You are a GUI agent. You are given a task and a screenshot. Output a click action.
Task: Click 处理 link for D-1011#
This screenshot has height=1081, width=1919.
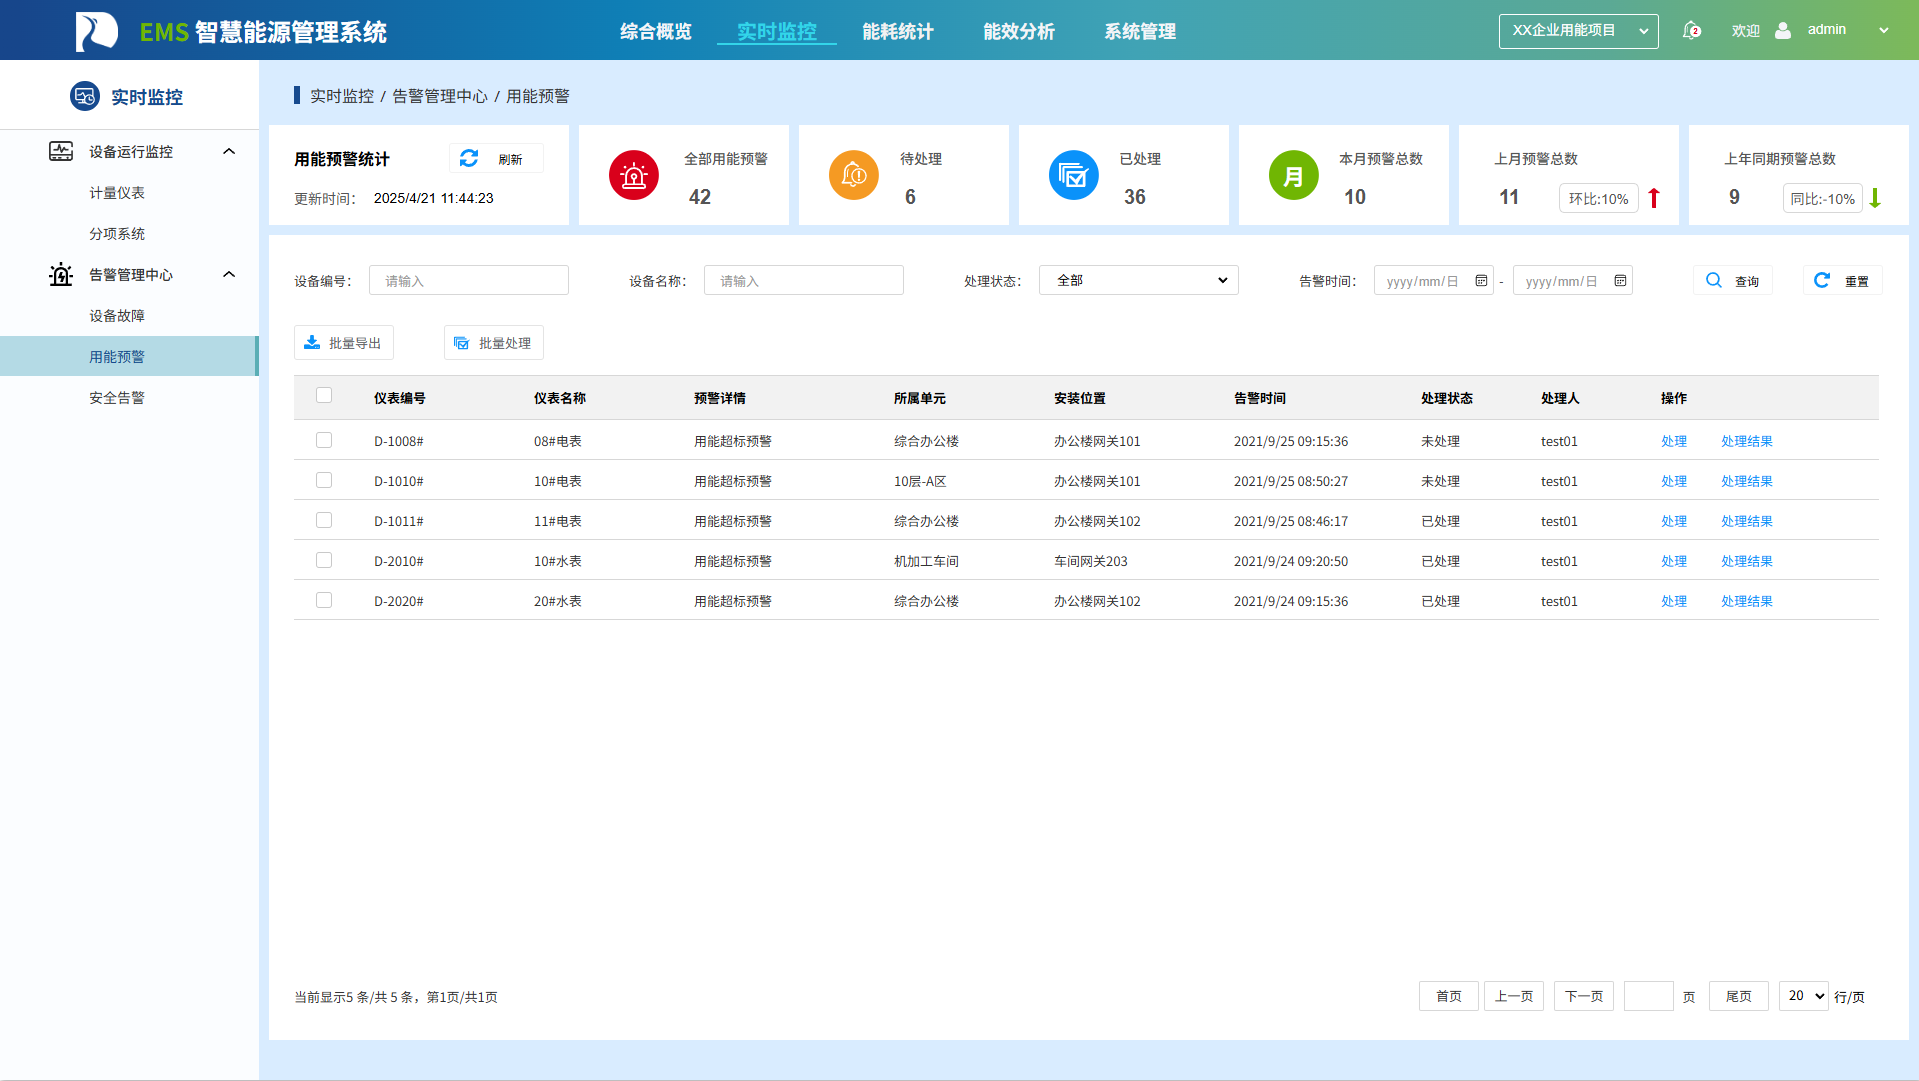point(1674,521)
